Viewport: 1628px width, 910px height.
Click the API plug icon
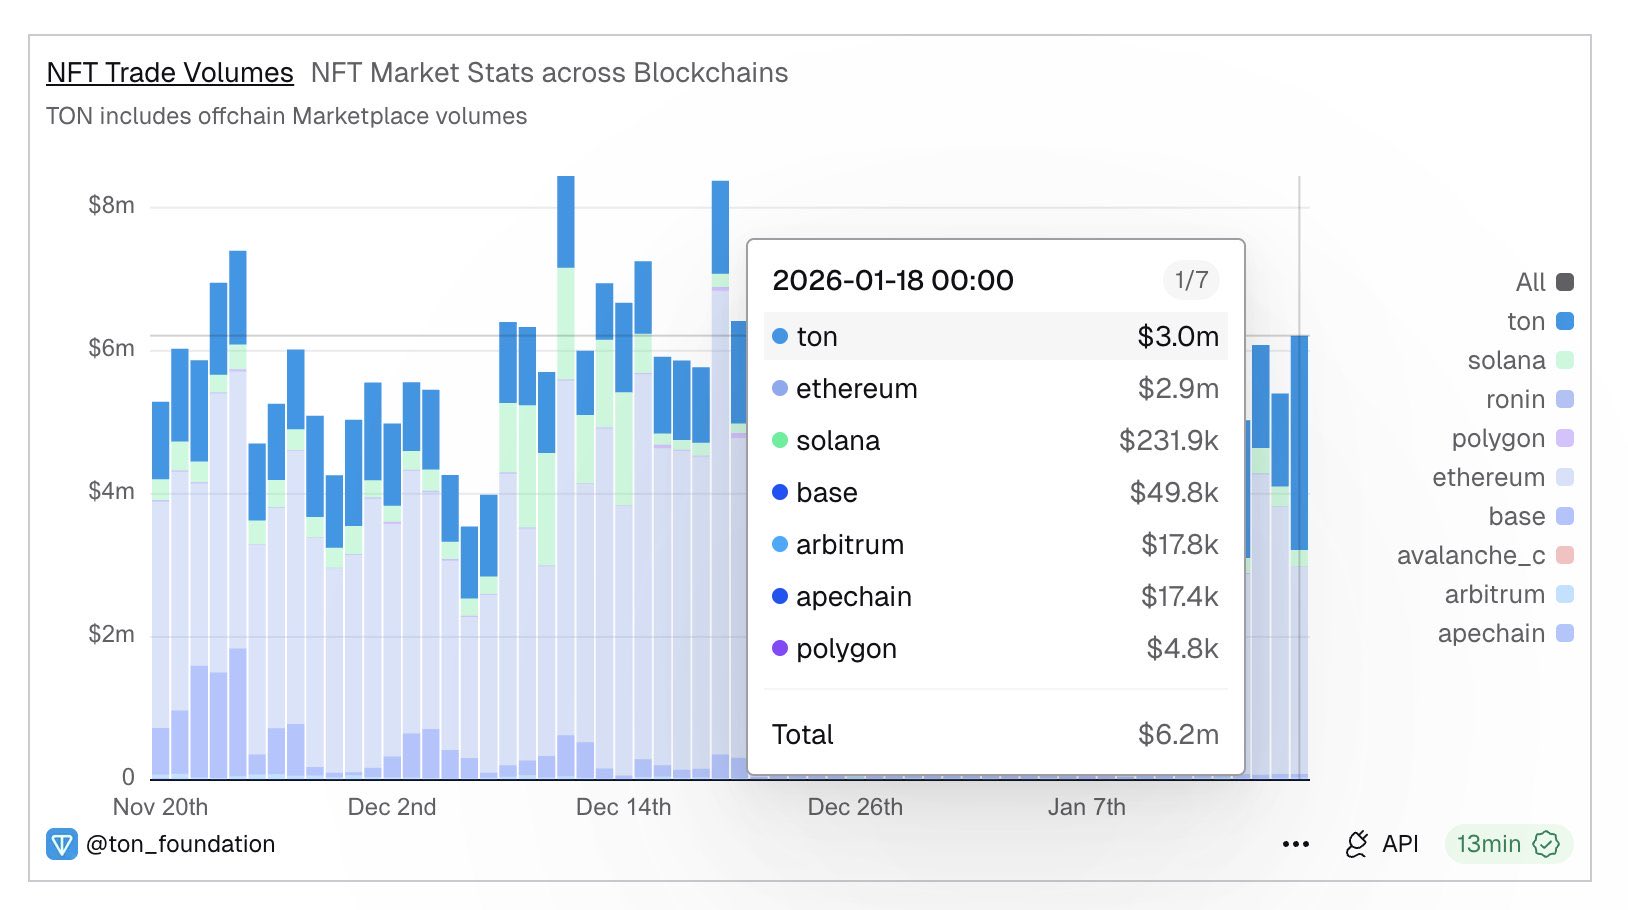1357,844
